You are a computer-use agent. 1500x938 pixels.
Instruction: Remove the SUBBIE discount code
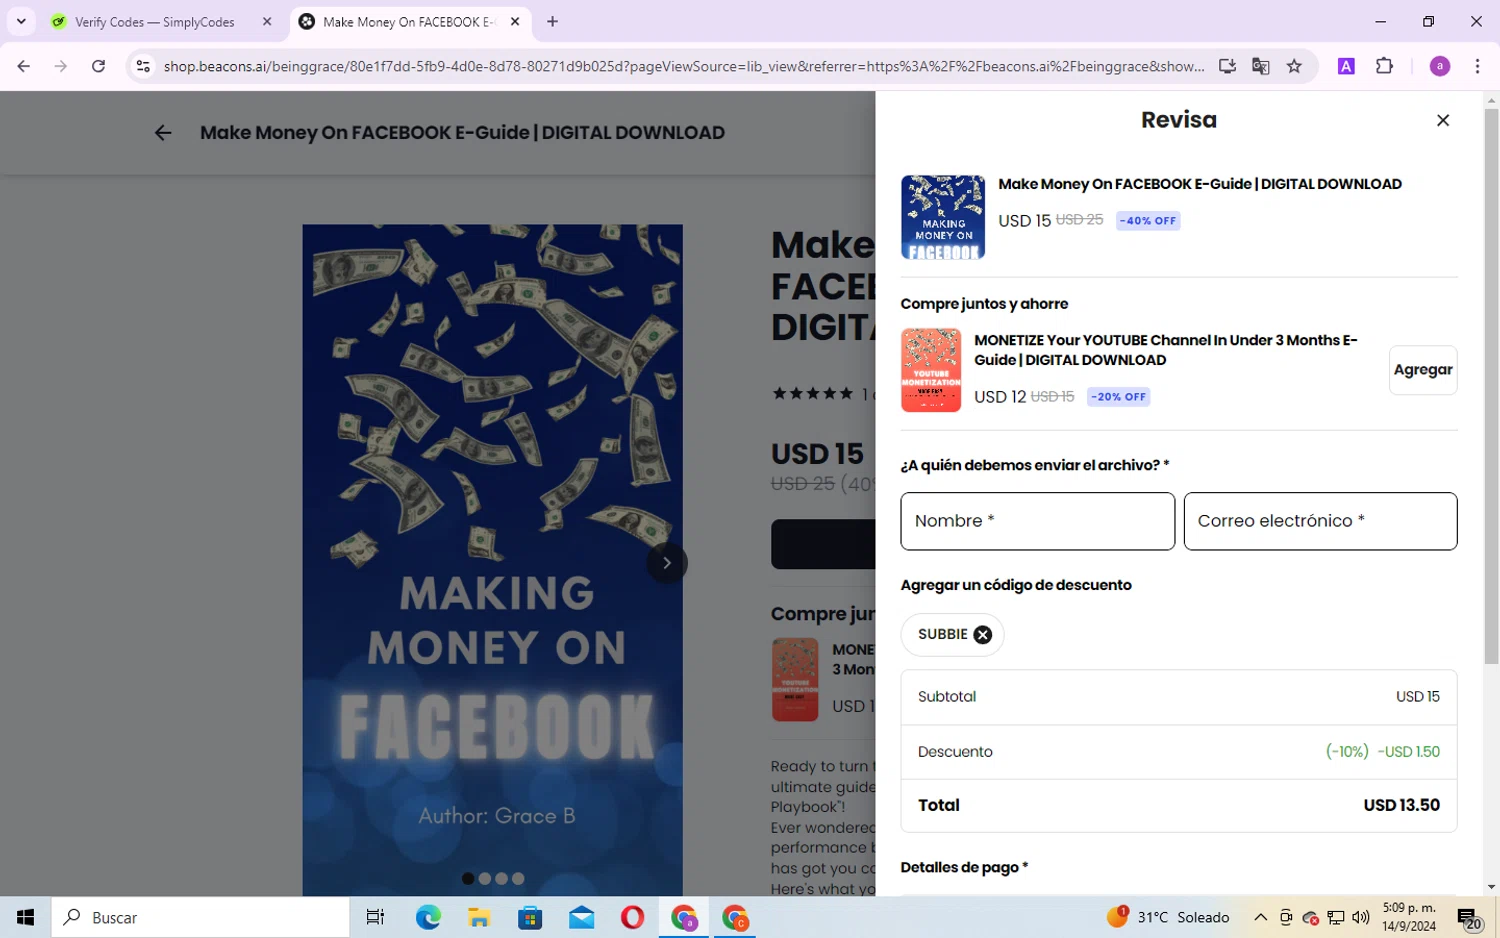pyautogui.click(x=982, y=635)
